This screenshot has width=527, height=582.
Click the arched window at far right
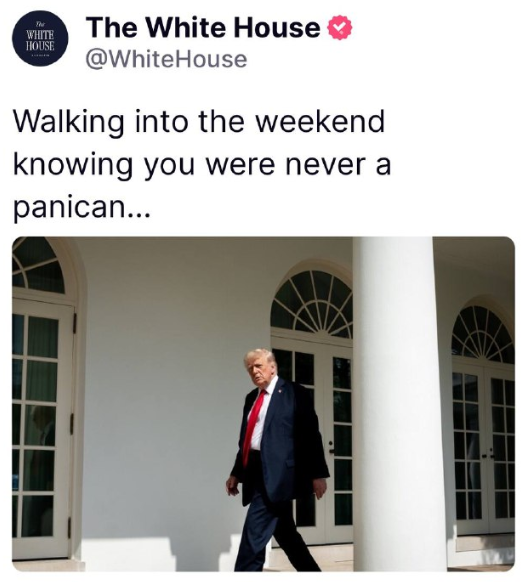tap(482, 334)
